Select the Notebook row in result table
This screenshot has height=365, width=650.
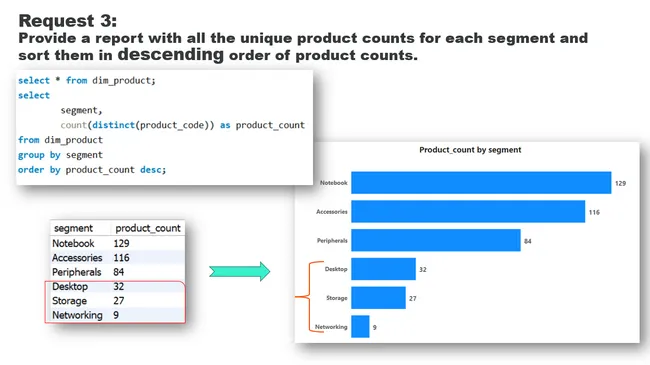click(x=117, y=243)
